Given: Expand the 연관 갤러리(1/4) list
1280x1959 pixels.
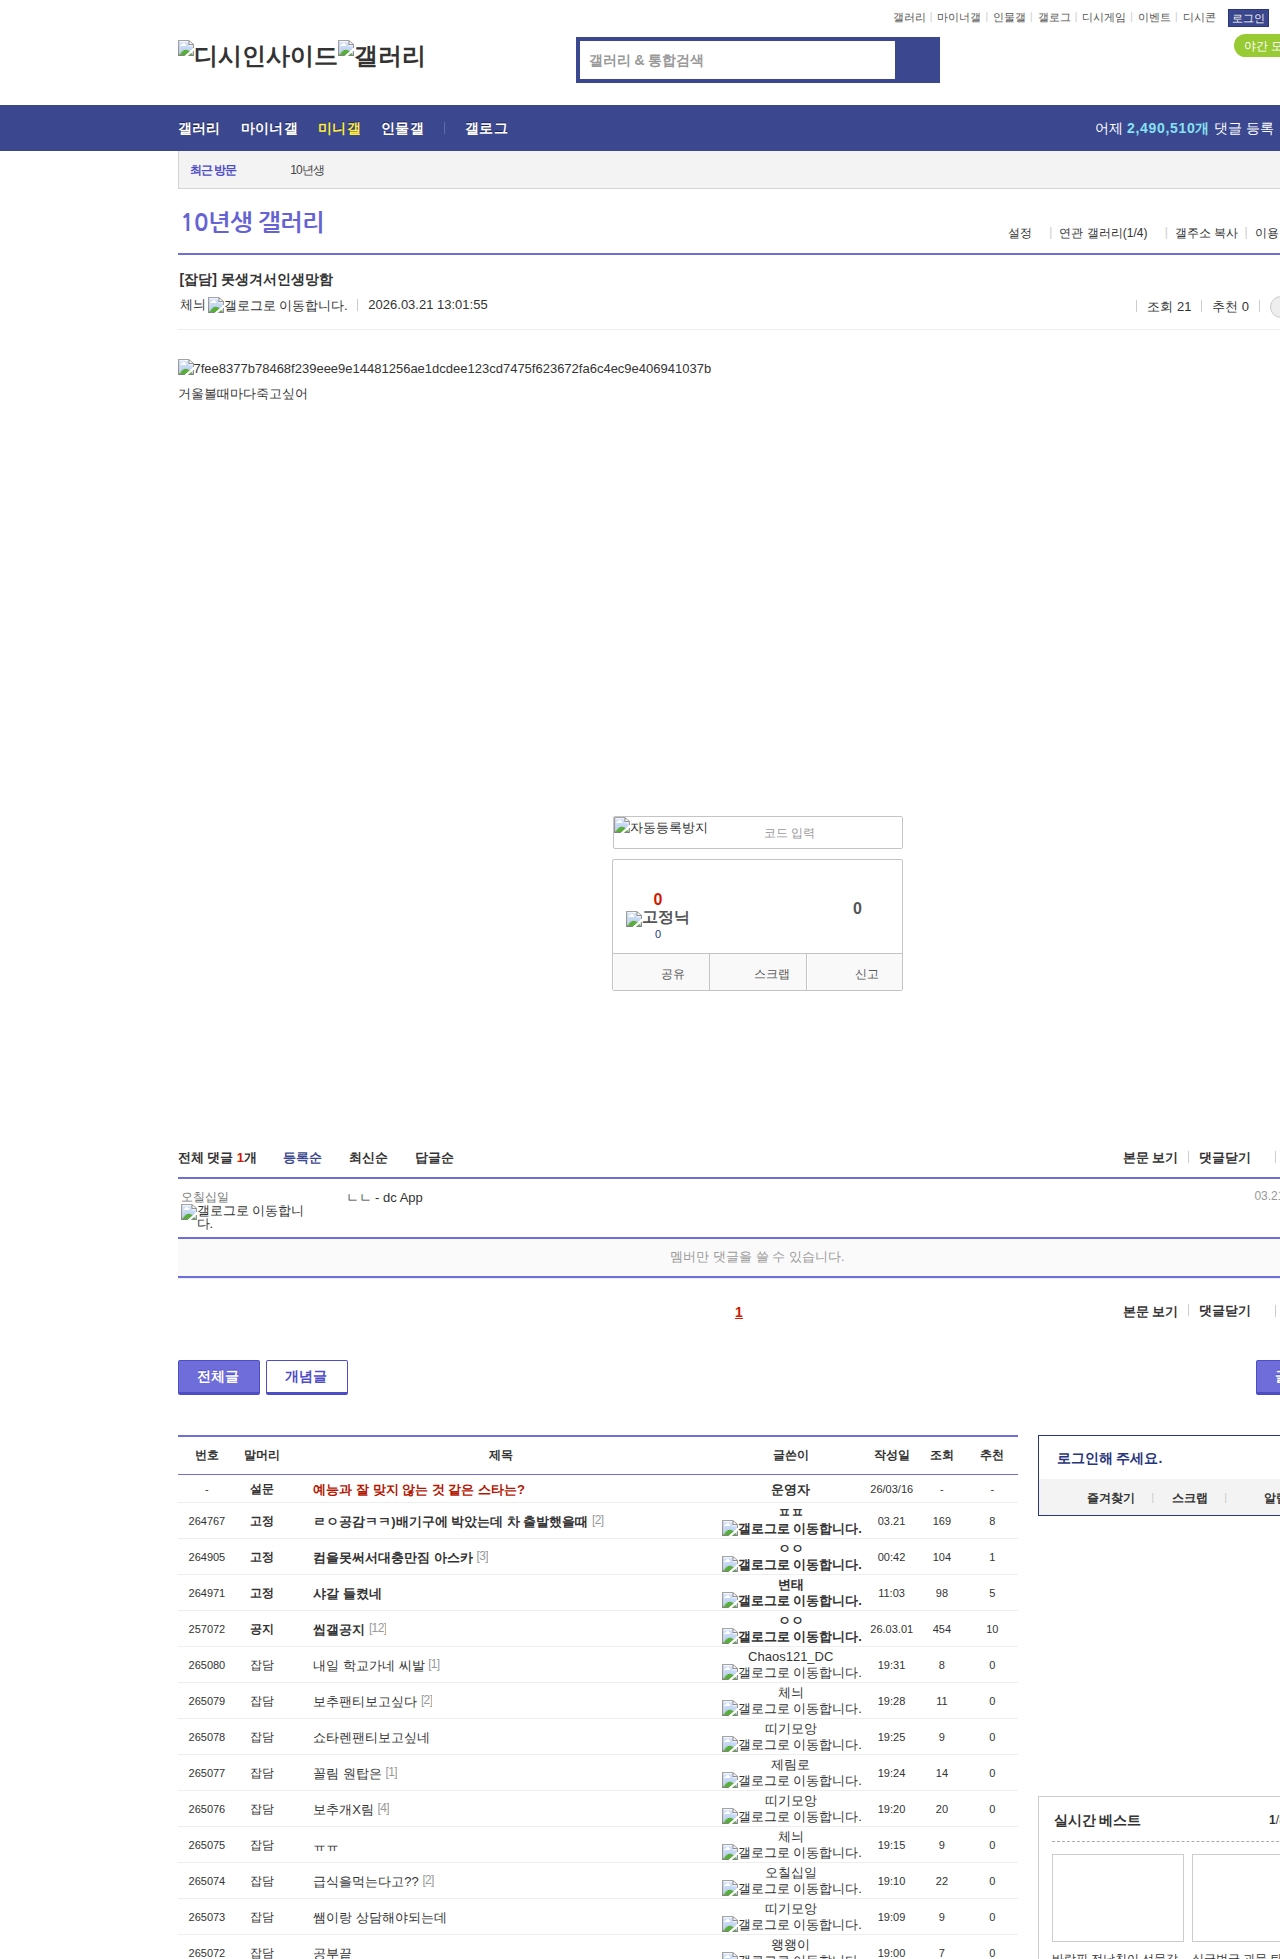Looking at the screenshot, I should pyautogui.click(x=1102, y=233).
